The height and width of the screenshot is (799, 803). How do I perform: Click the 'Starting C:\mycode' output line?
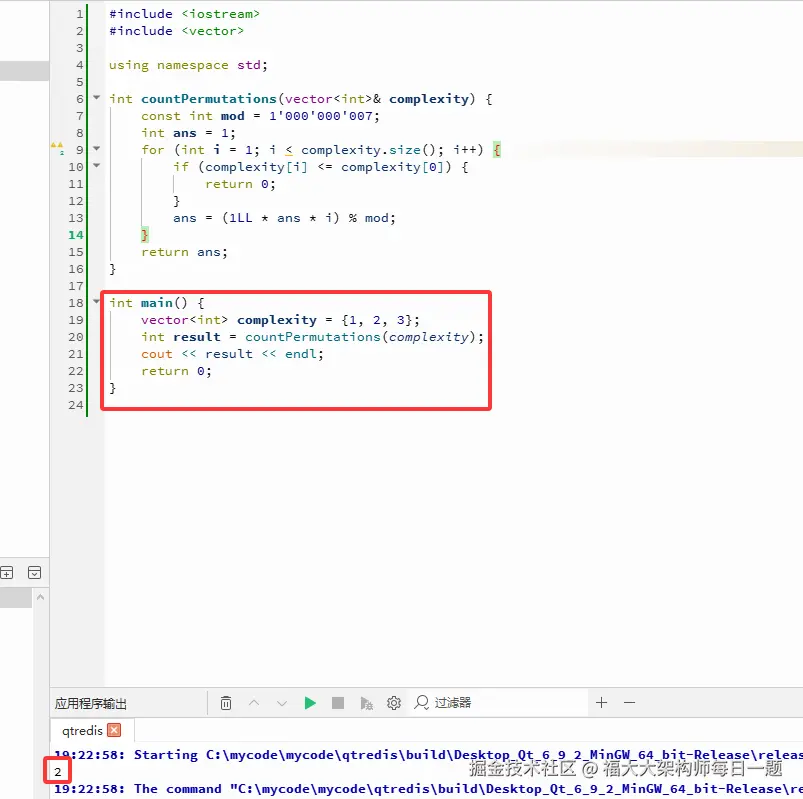[x=428, y=754]
